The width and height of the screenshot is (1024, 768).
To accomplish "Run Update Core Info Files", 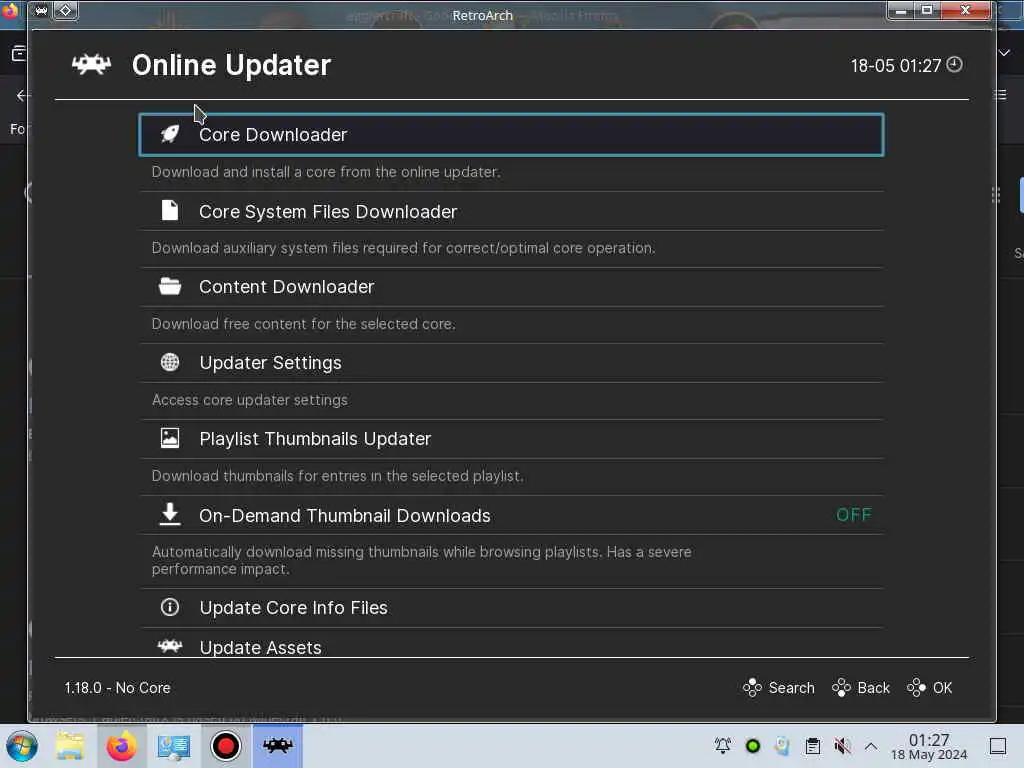I will tap(511, 608).
